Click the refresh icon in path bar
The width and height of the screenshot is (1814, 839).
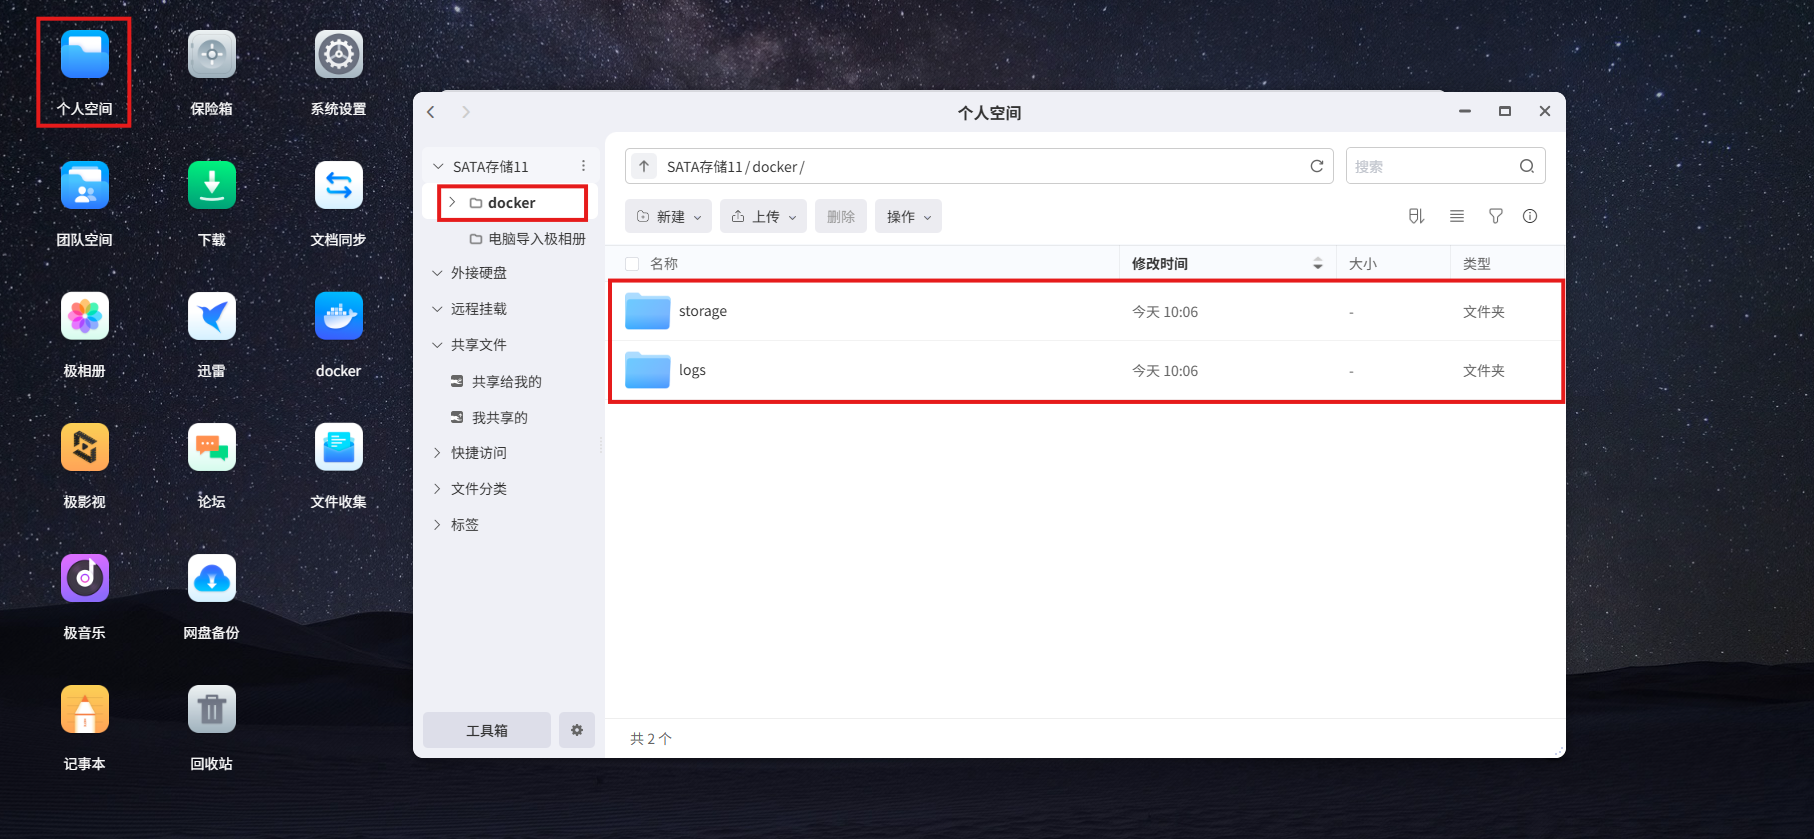point(1316,166)
